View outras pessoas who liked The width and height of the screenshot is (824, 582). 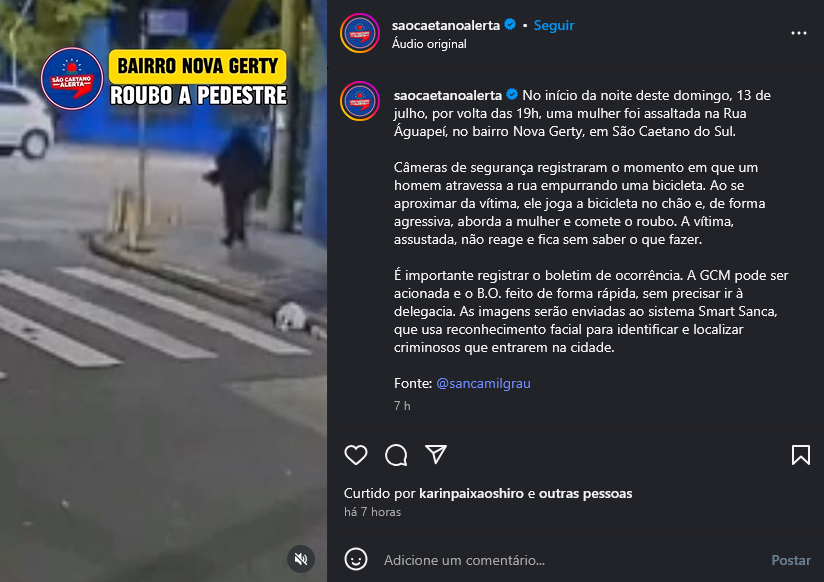point(585,493)
